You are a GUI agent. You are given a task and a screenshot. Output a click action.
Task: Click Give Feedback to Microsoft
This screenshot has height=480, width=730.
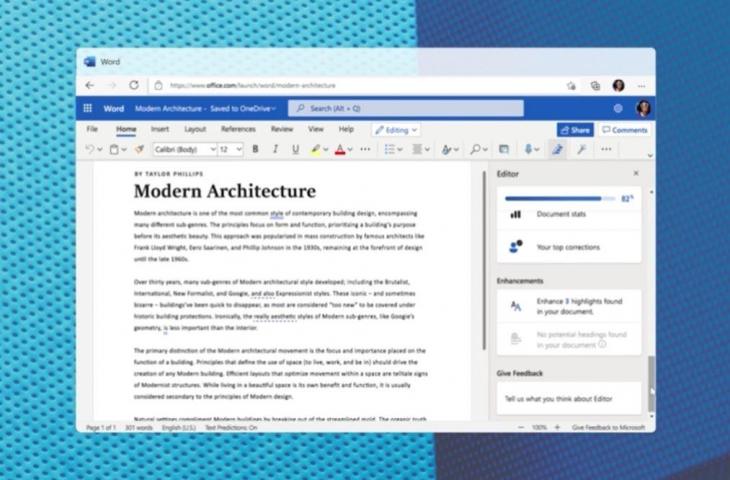608,427
